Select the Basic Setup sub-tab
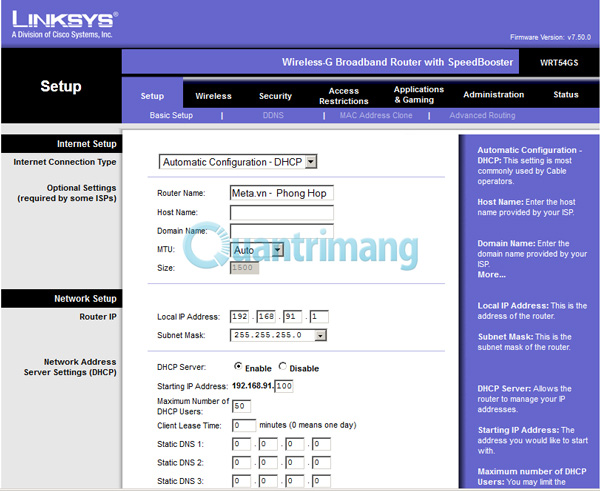Viewport: 600px width, 491px height. coord(171,115)
